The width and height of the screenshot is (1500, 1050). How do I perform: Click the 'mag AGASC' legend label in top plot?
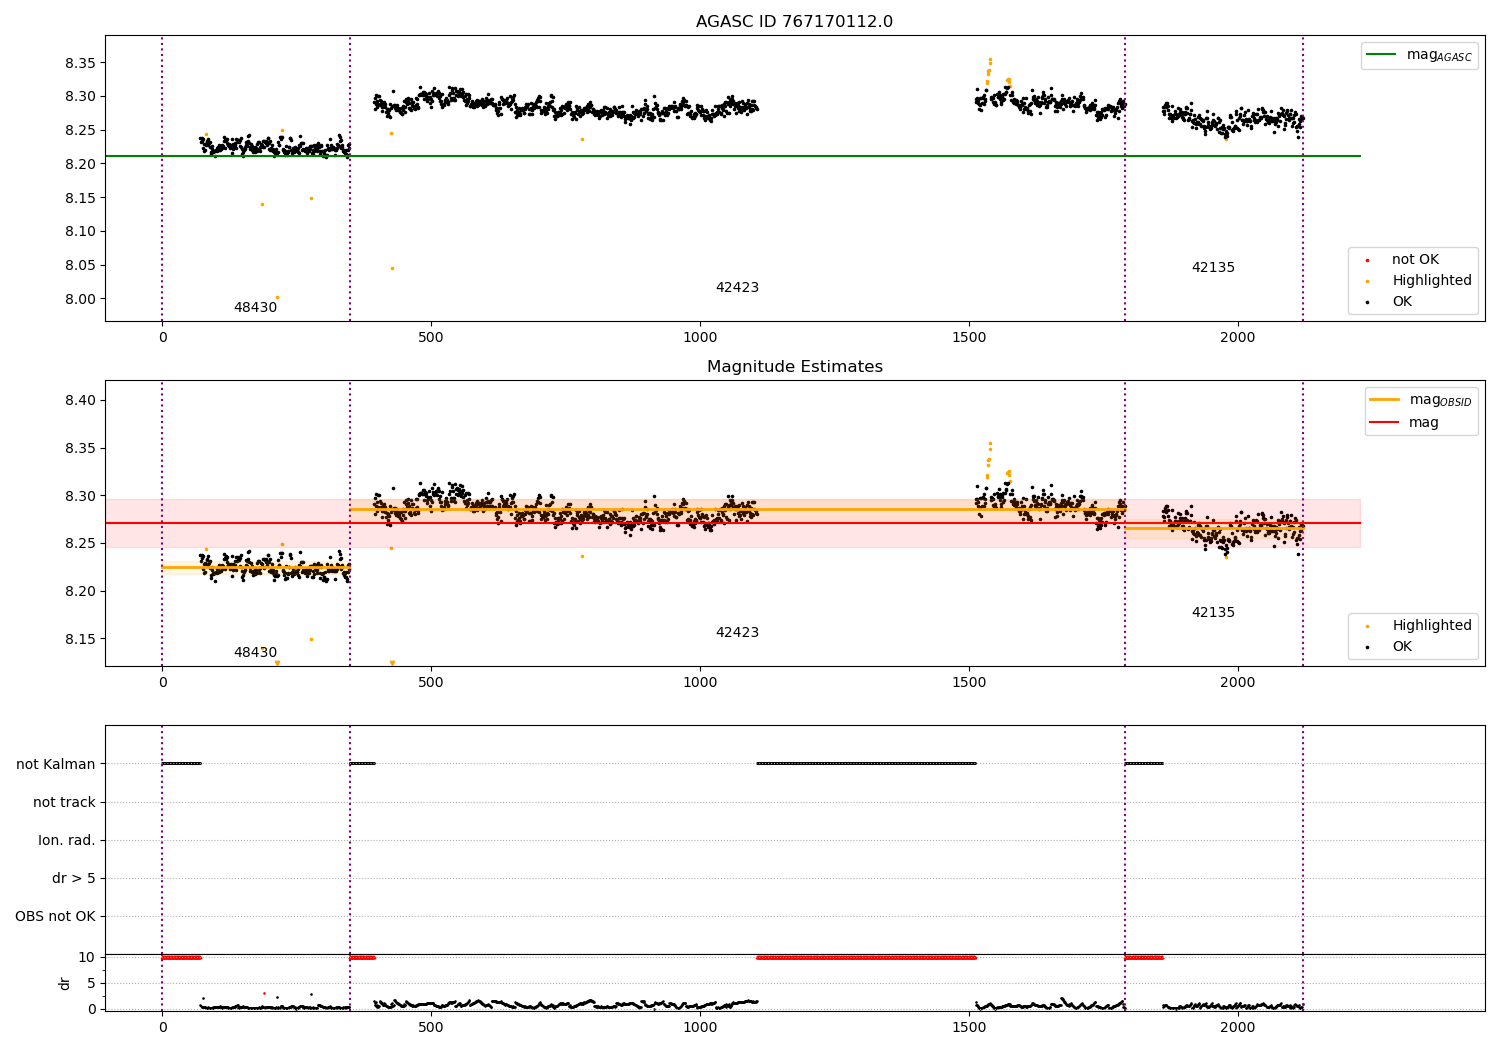(x=1439, y=55)
